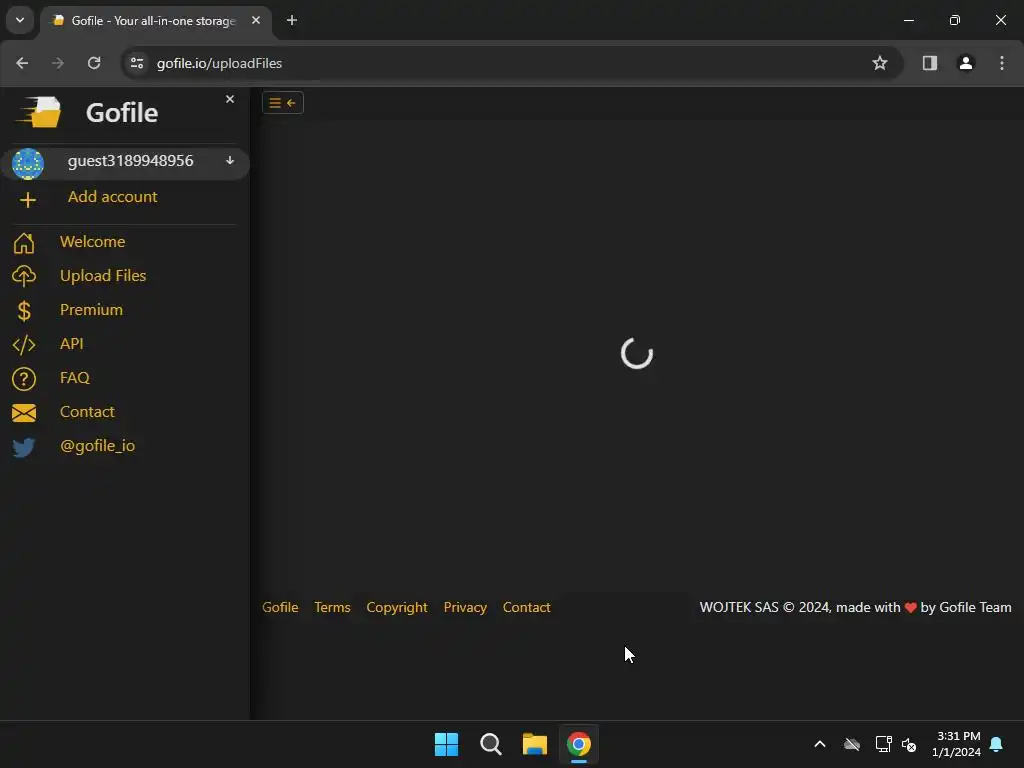Image resolution: width=1024 pixels, height=768 pixels.
Task: Open the Contact footer link
Action: 526,607
